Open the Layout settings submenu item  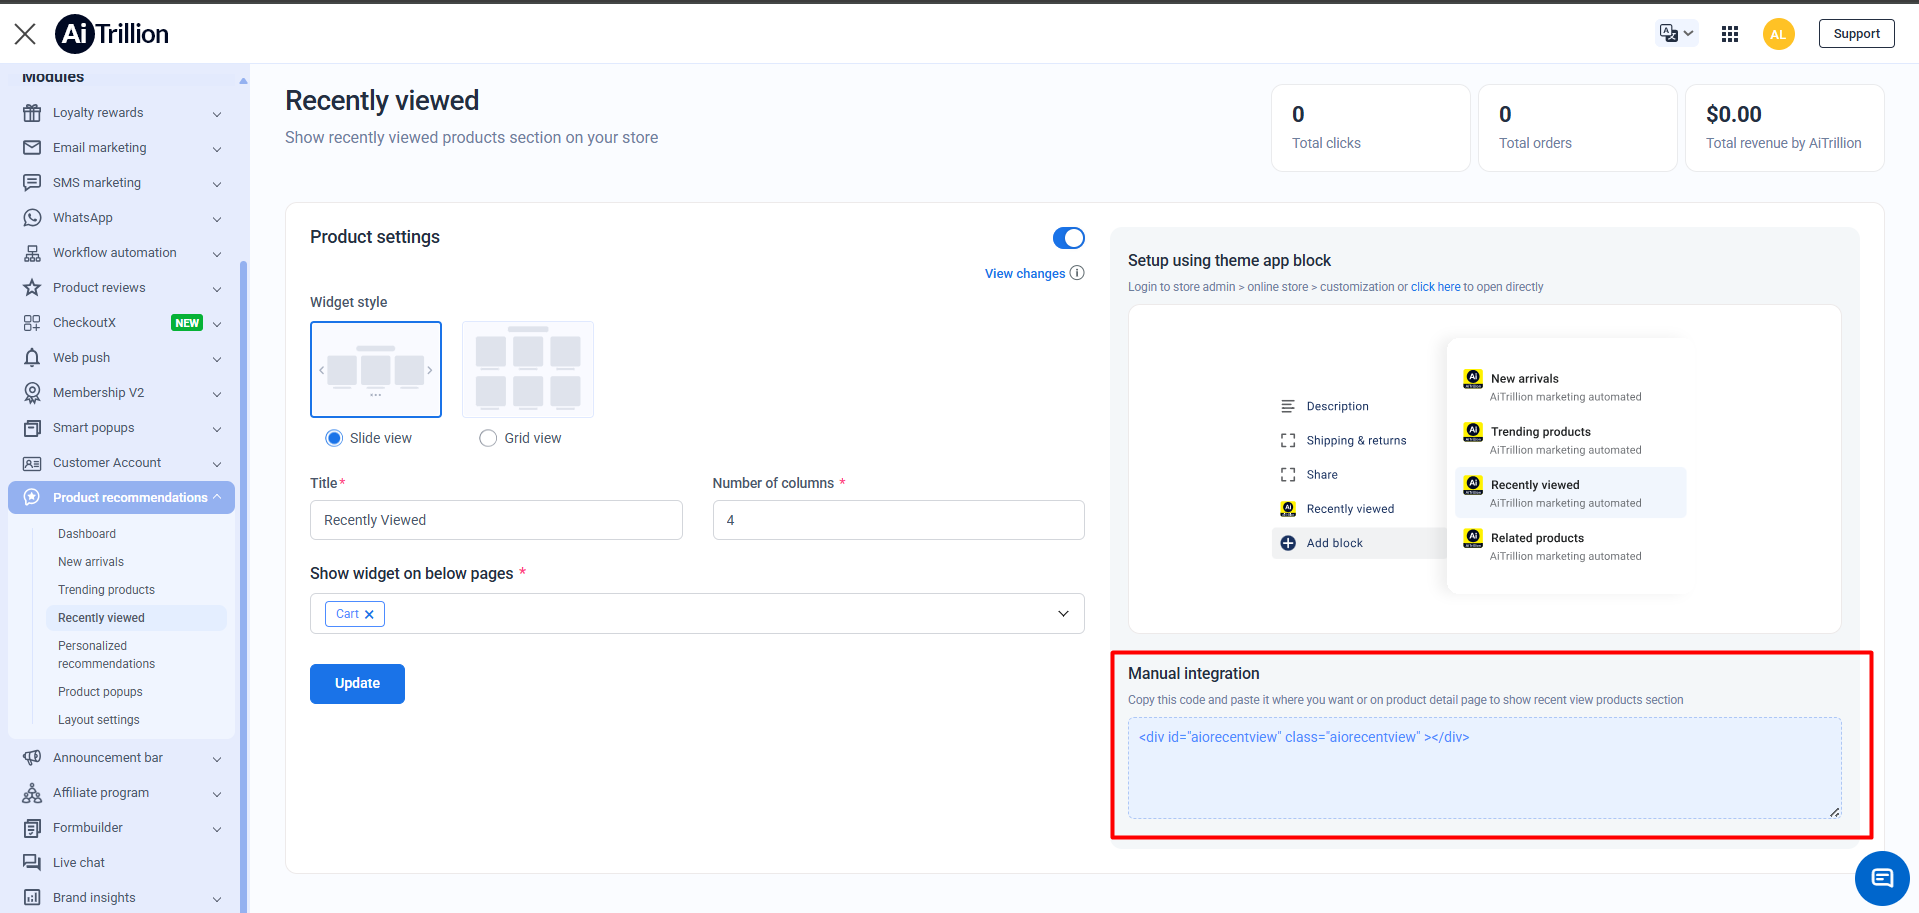pyautogui.click(x=99, y=720)
